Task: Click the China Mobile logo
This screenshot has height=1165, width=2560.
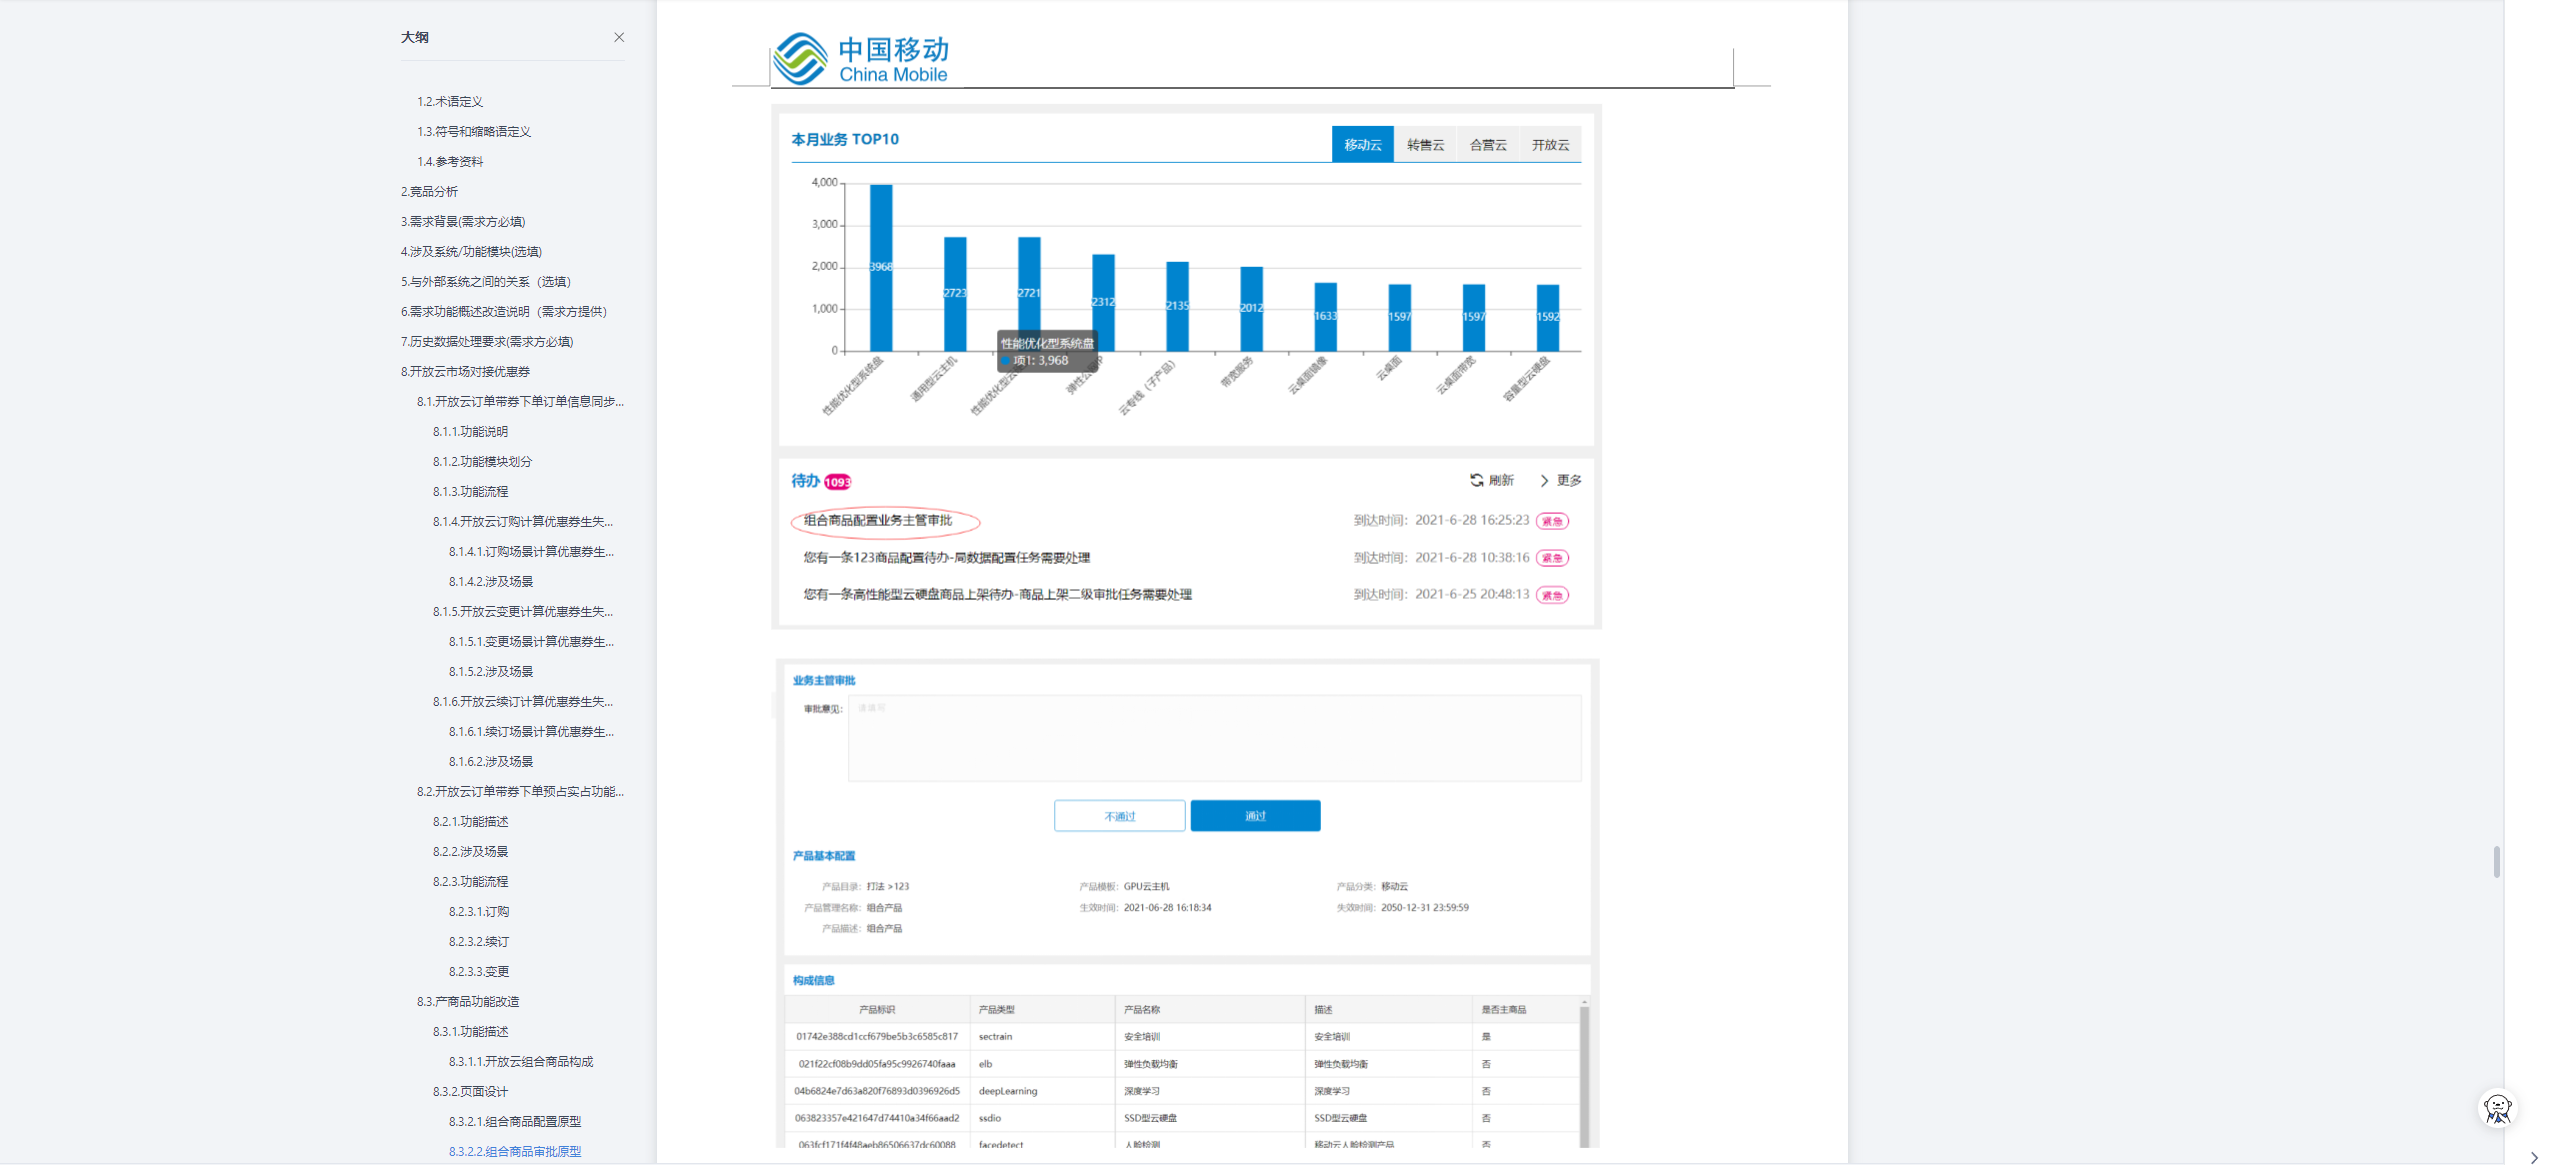Action: point(861,58)
